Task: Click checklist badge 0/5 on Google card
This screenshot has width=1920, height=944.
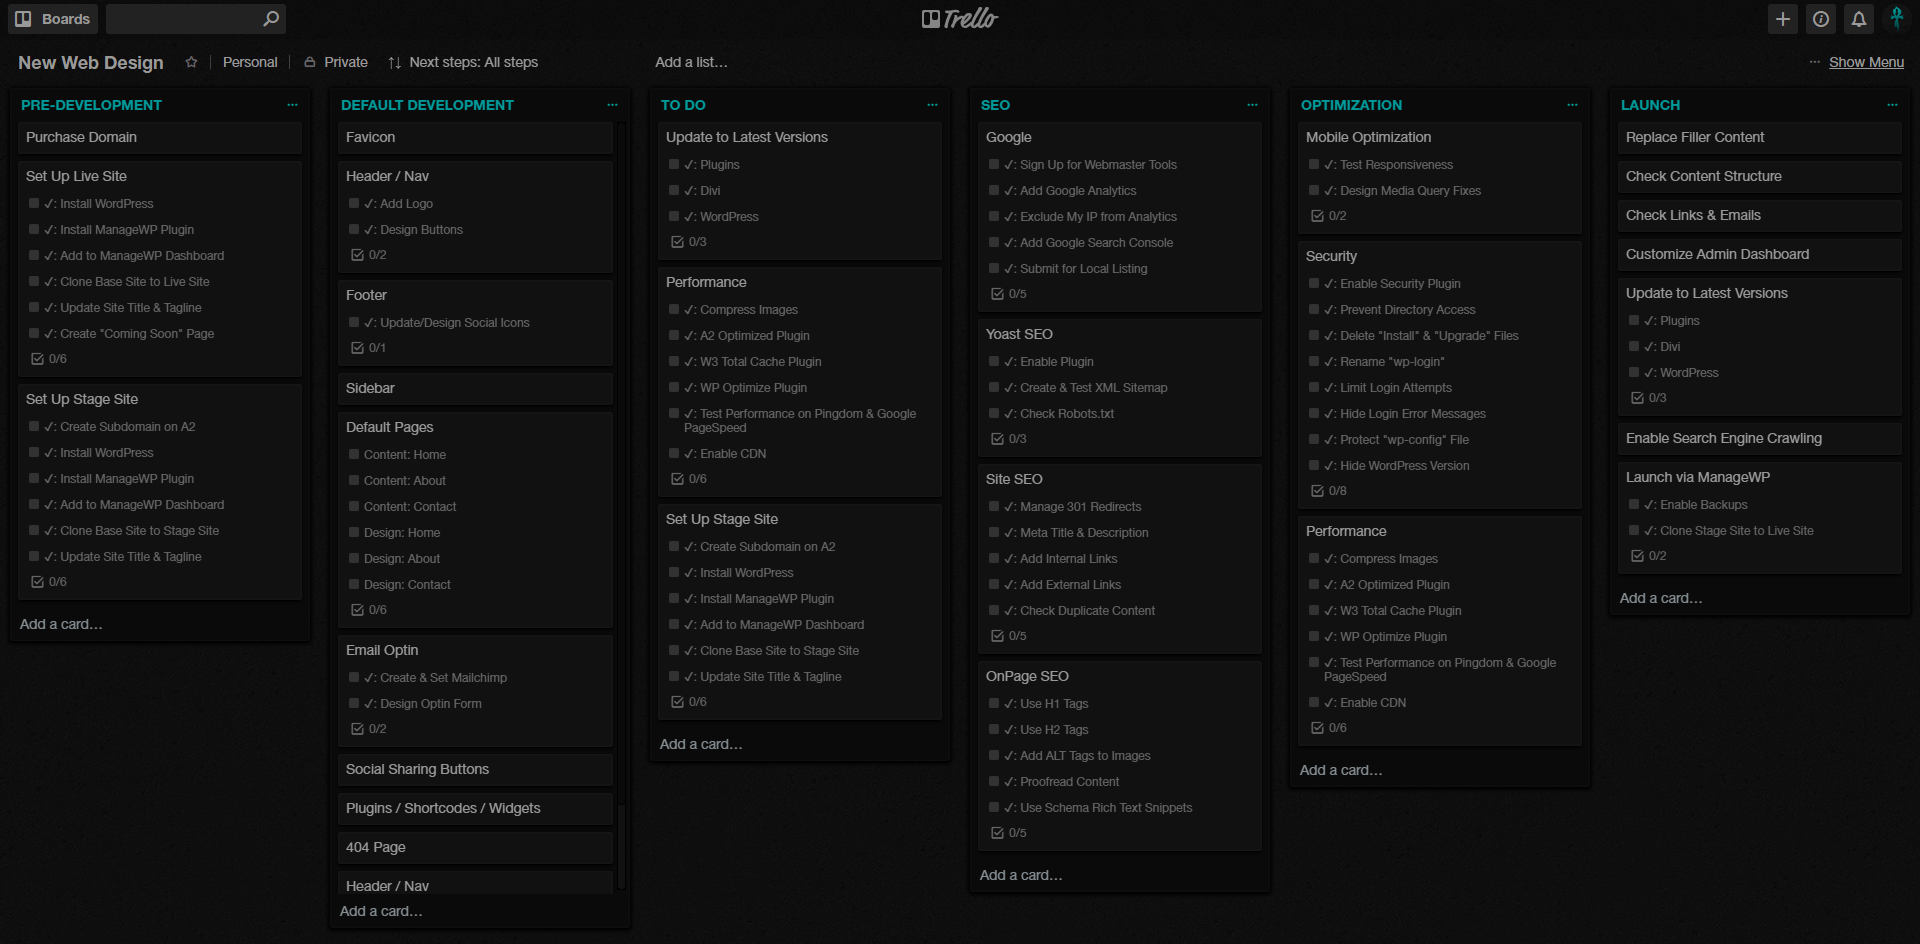Action: pos(1009,294)
